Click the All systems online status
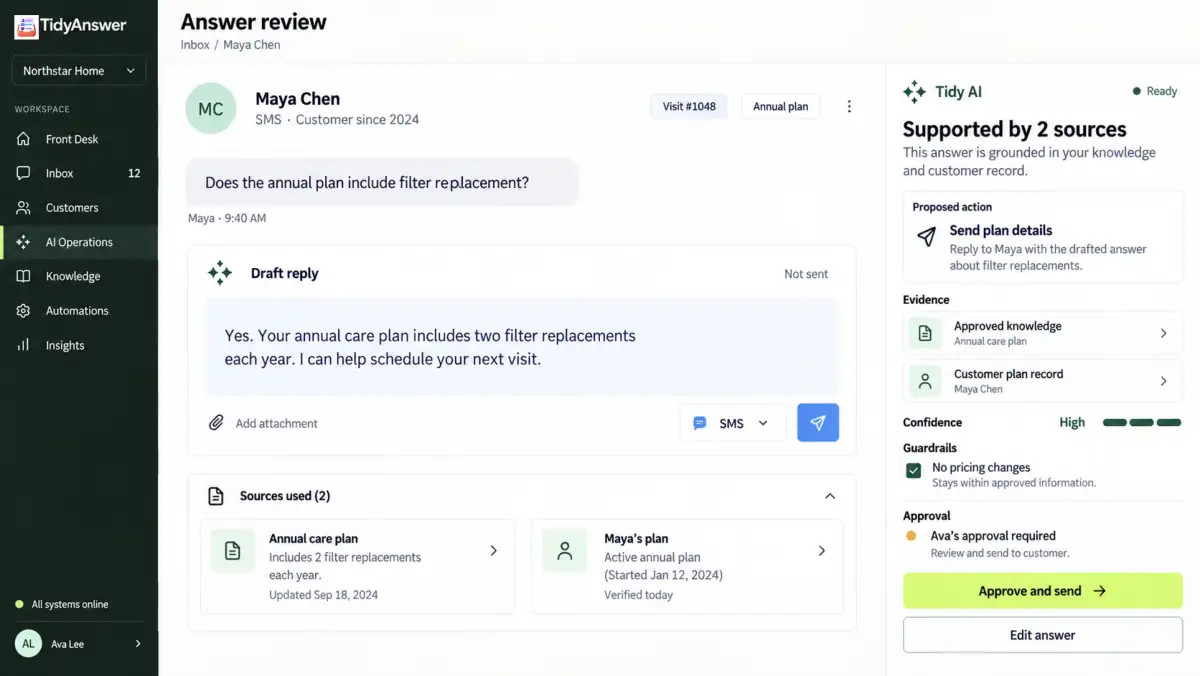This screenshot has width=1200, height=676. coord(62,604)
